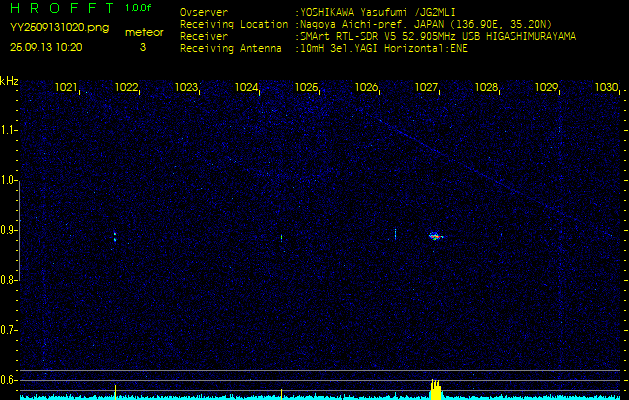Screen dimensions: 629x400
Task: Click the 0.9 frequency axis label
Action: 9,229
